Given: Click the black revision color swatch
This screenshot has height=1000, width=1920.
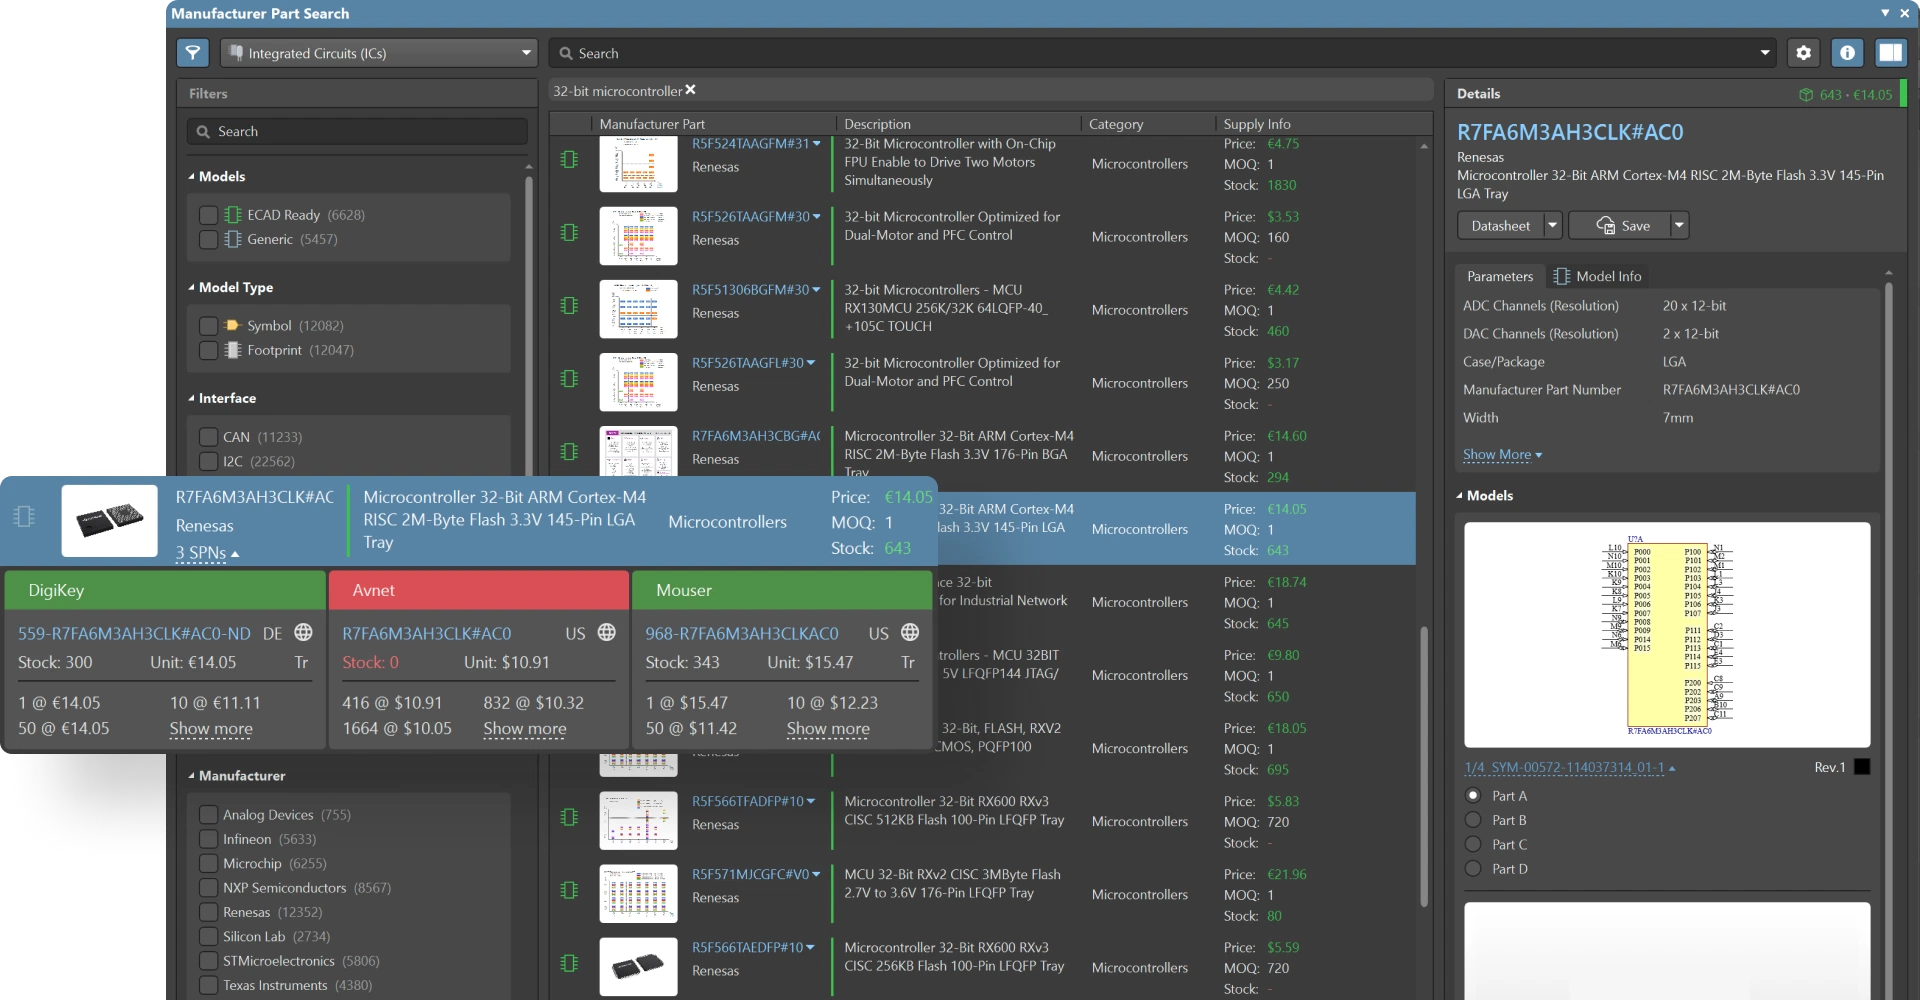Looking at the screenshot, I should click(1862, 767).
